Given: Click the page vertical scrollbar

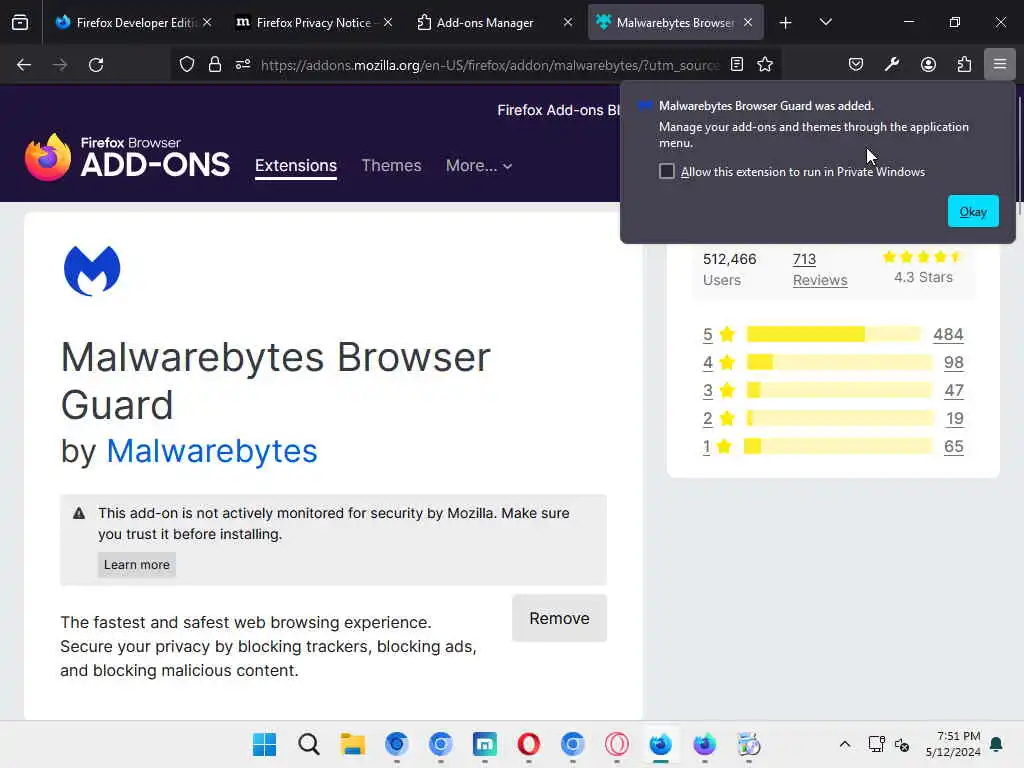Looking at the screenshot, I should [x=1019, y=157].
